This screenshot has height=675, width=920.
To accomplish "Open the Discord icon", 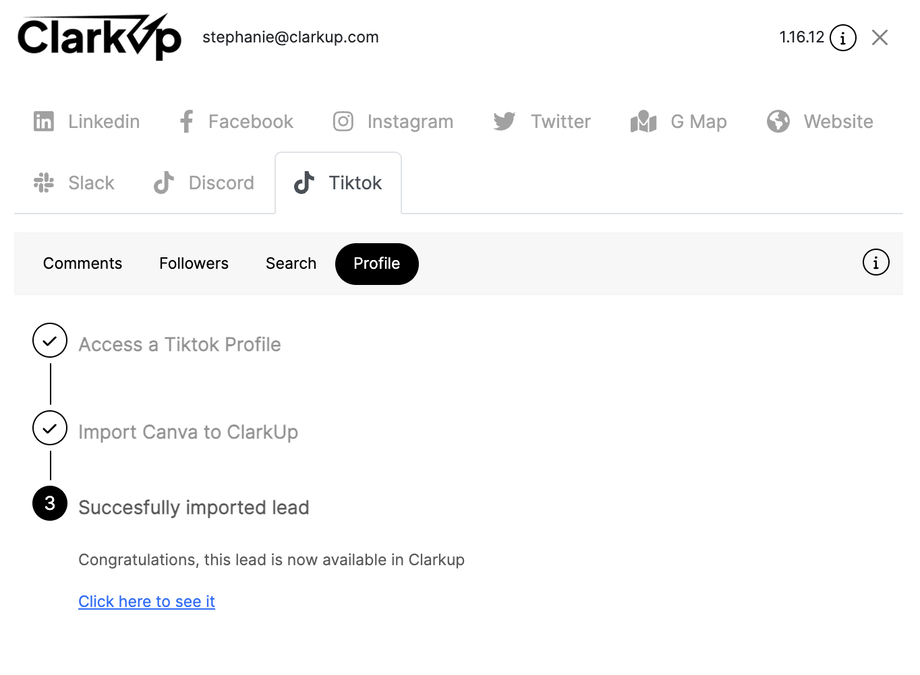I will (164, 183).
